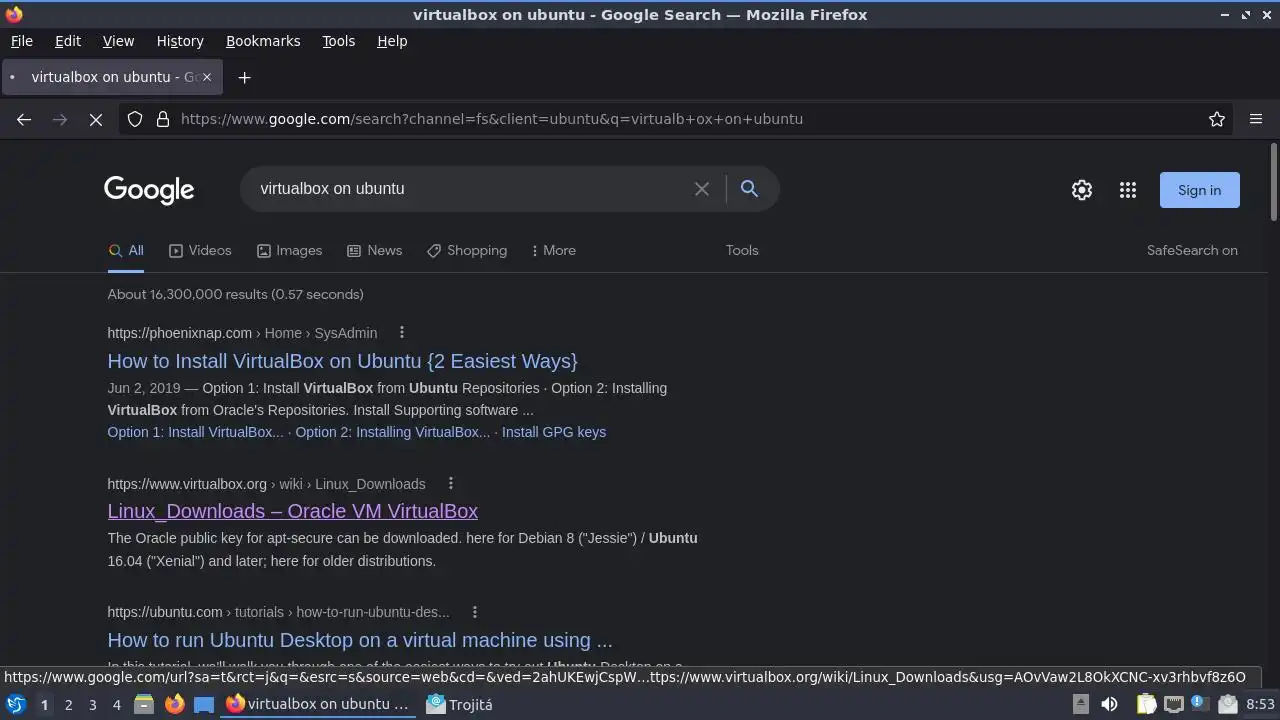Switch to the Trojitá taskbar window
This screenshot has height=720, width=1280.
tap(459, 704)
